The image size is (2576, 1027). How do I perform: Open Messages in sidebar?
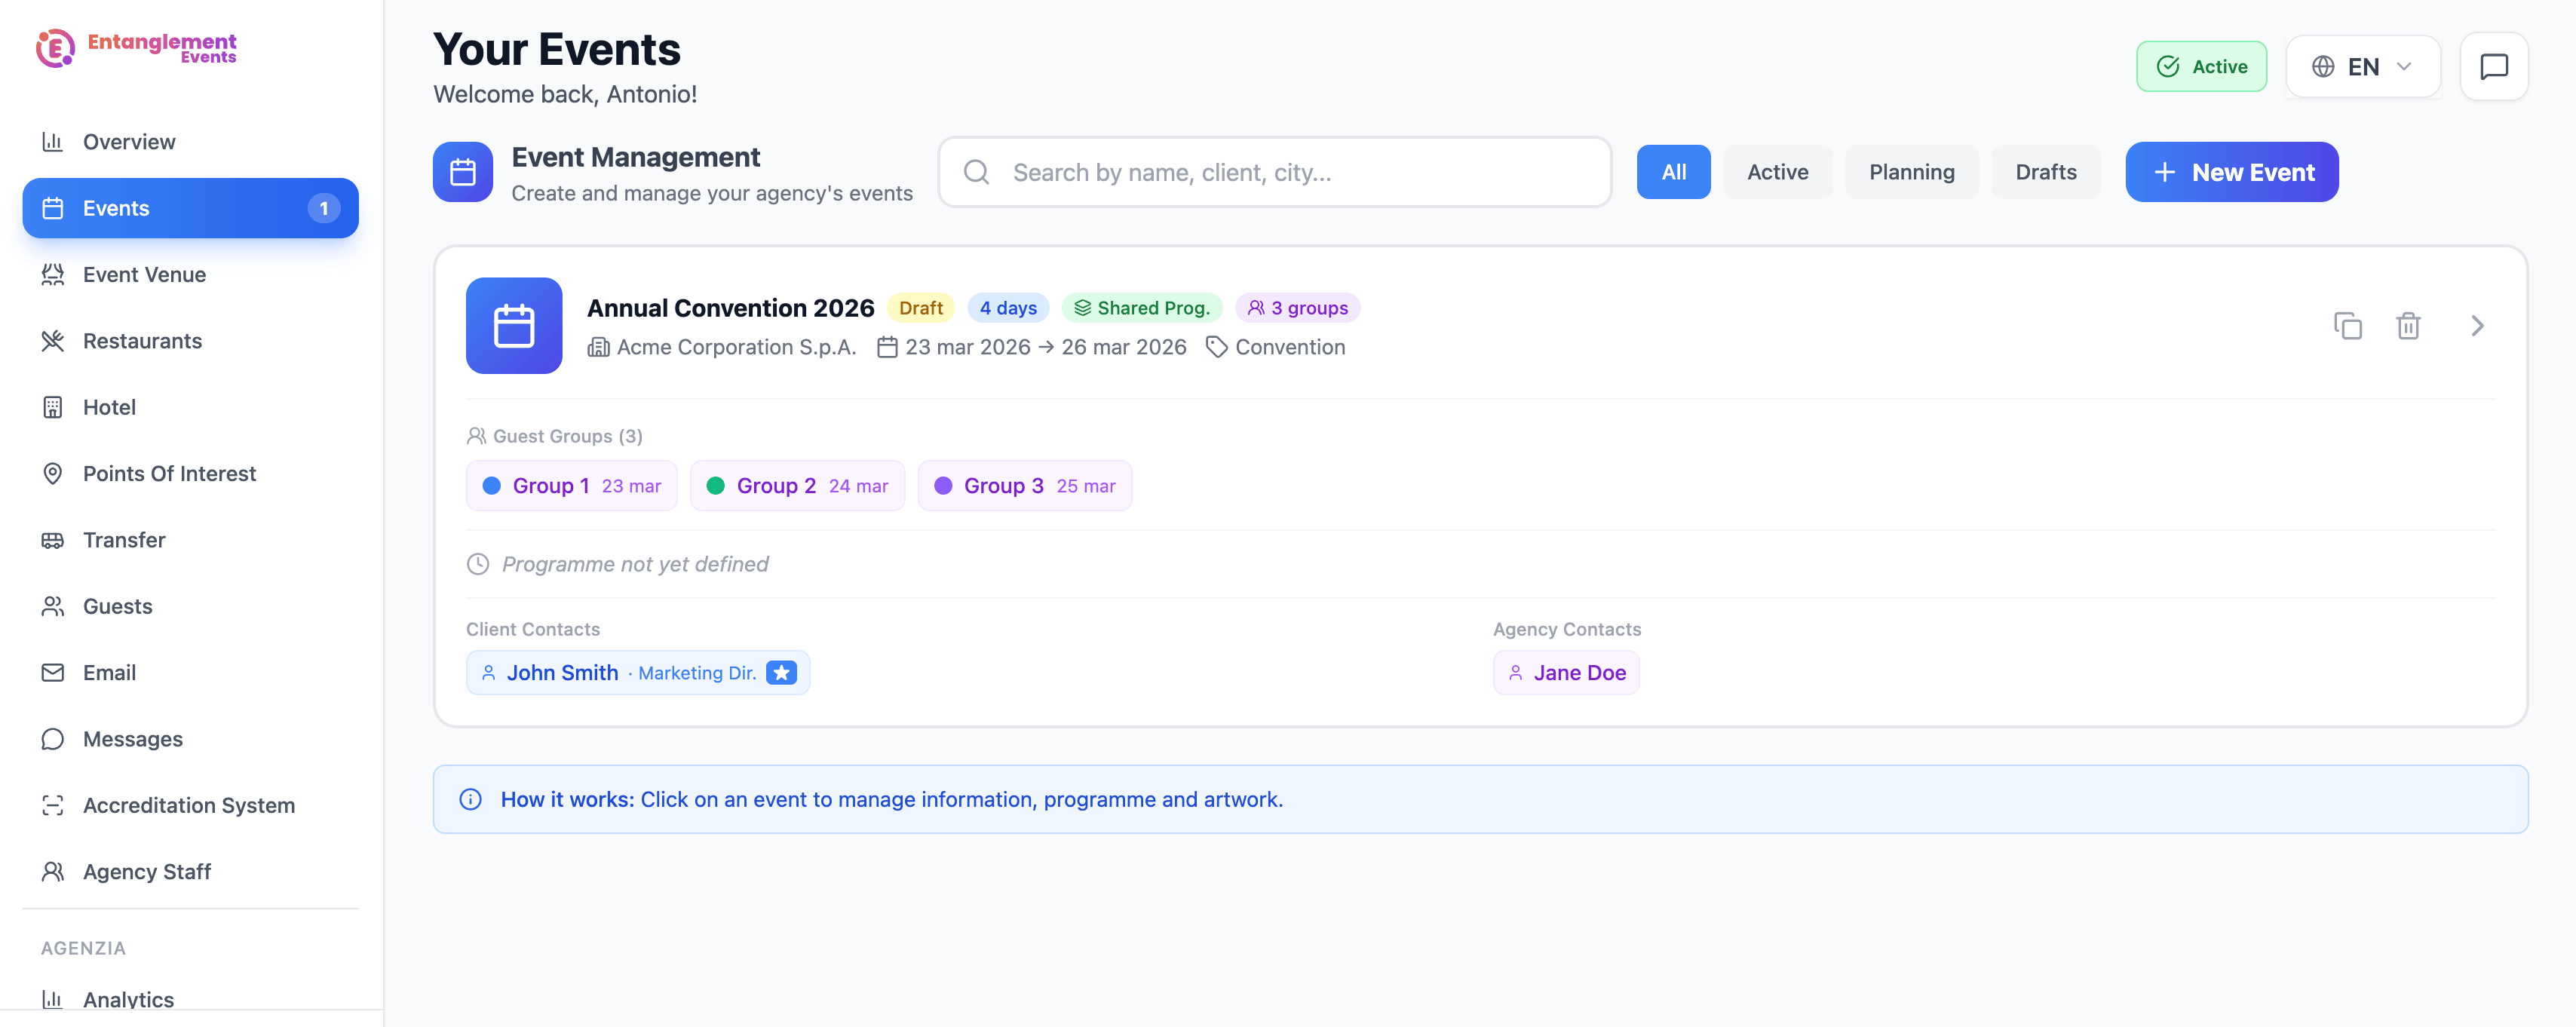[191, 739]
